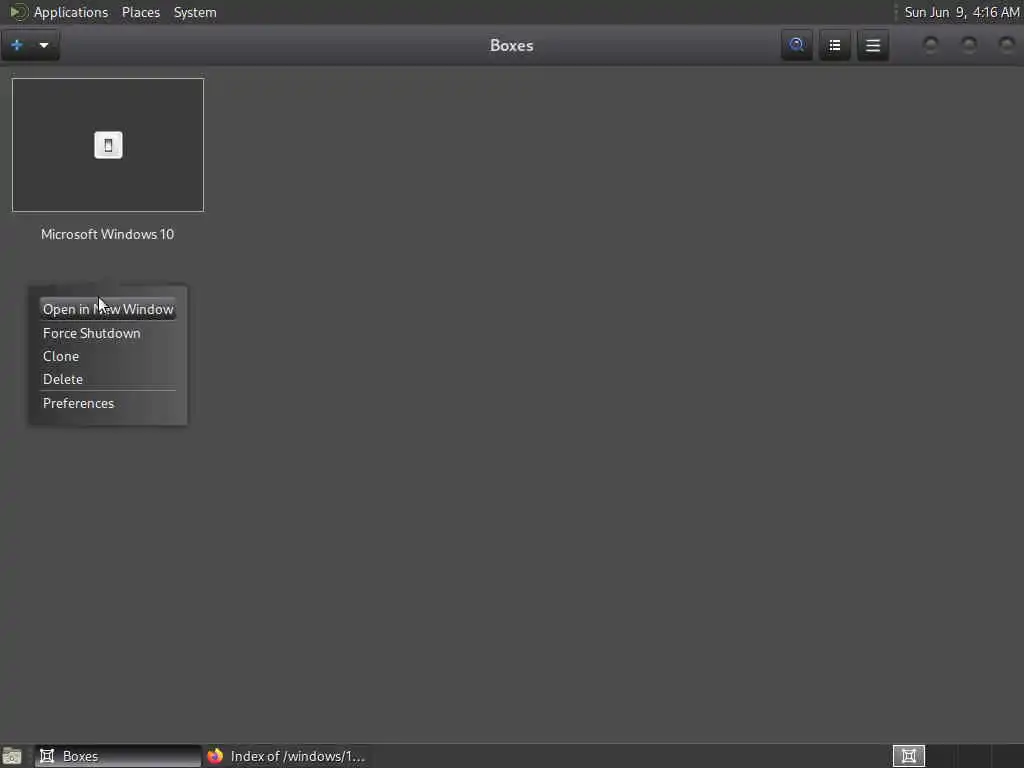
Task: Click the Boxes taskbar button
Action: point(118,756)
